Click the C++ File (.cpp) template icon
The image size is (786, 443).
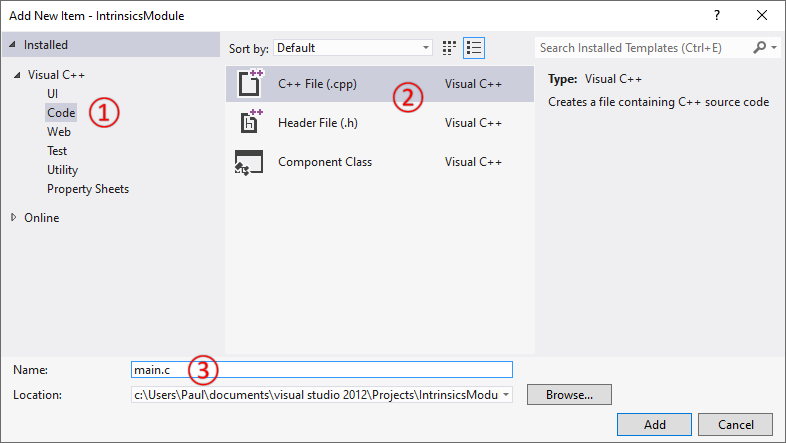coord(249,84)
